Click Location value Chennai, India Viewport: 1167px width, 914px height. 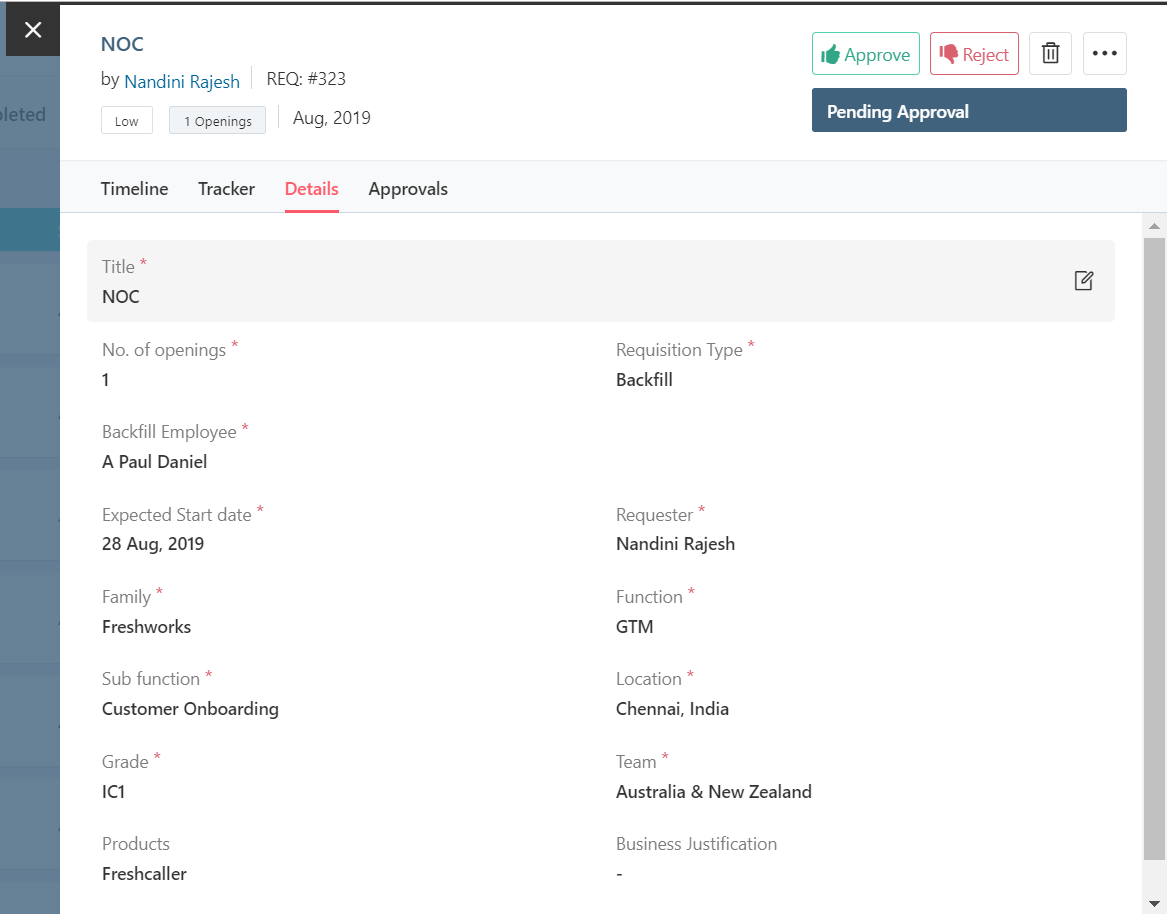coord(672,709)
